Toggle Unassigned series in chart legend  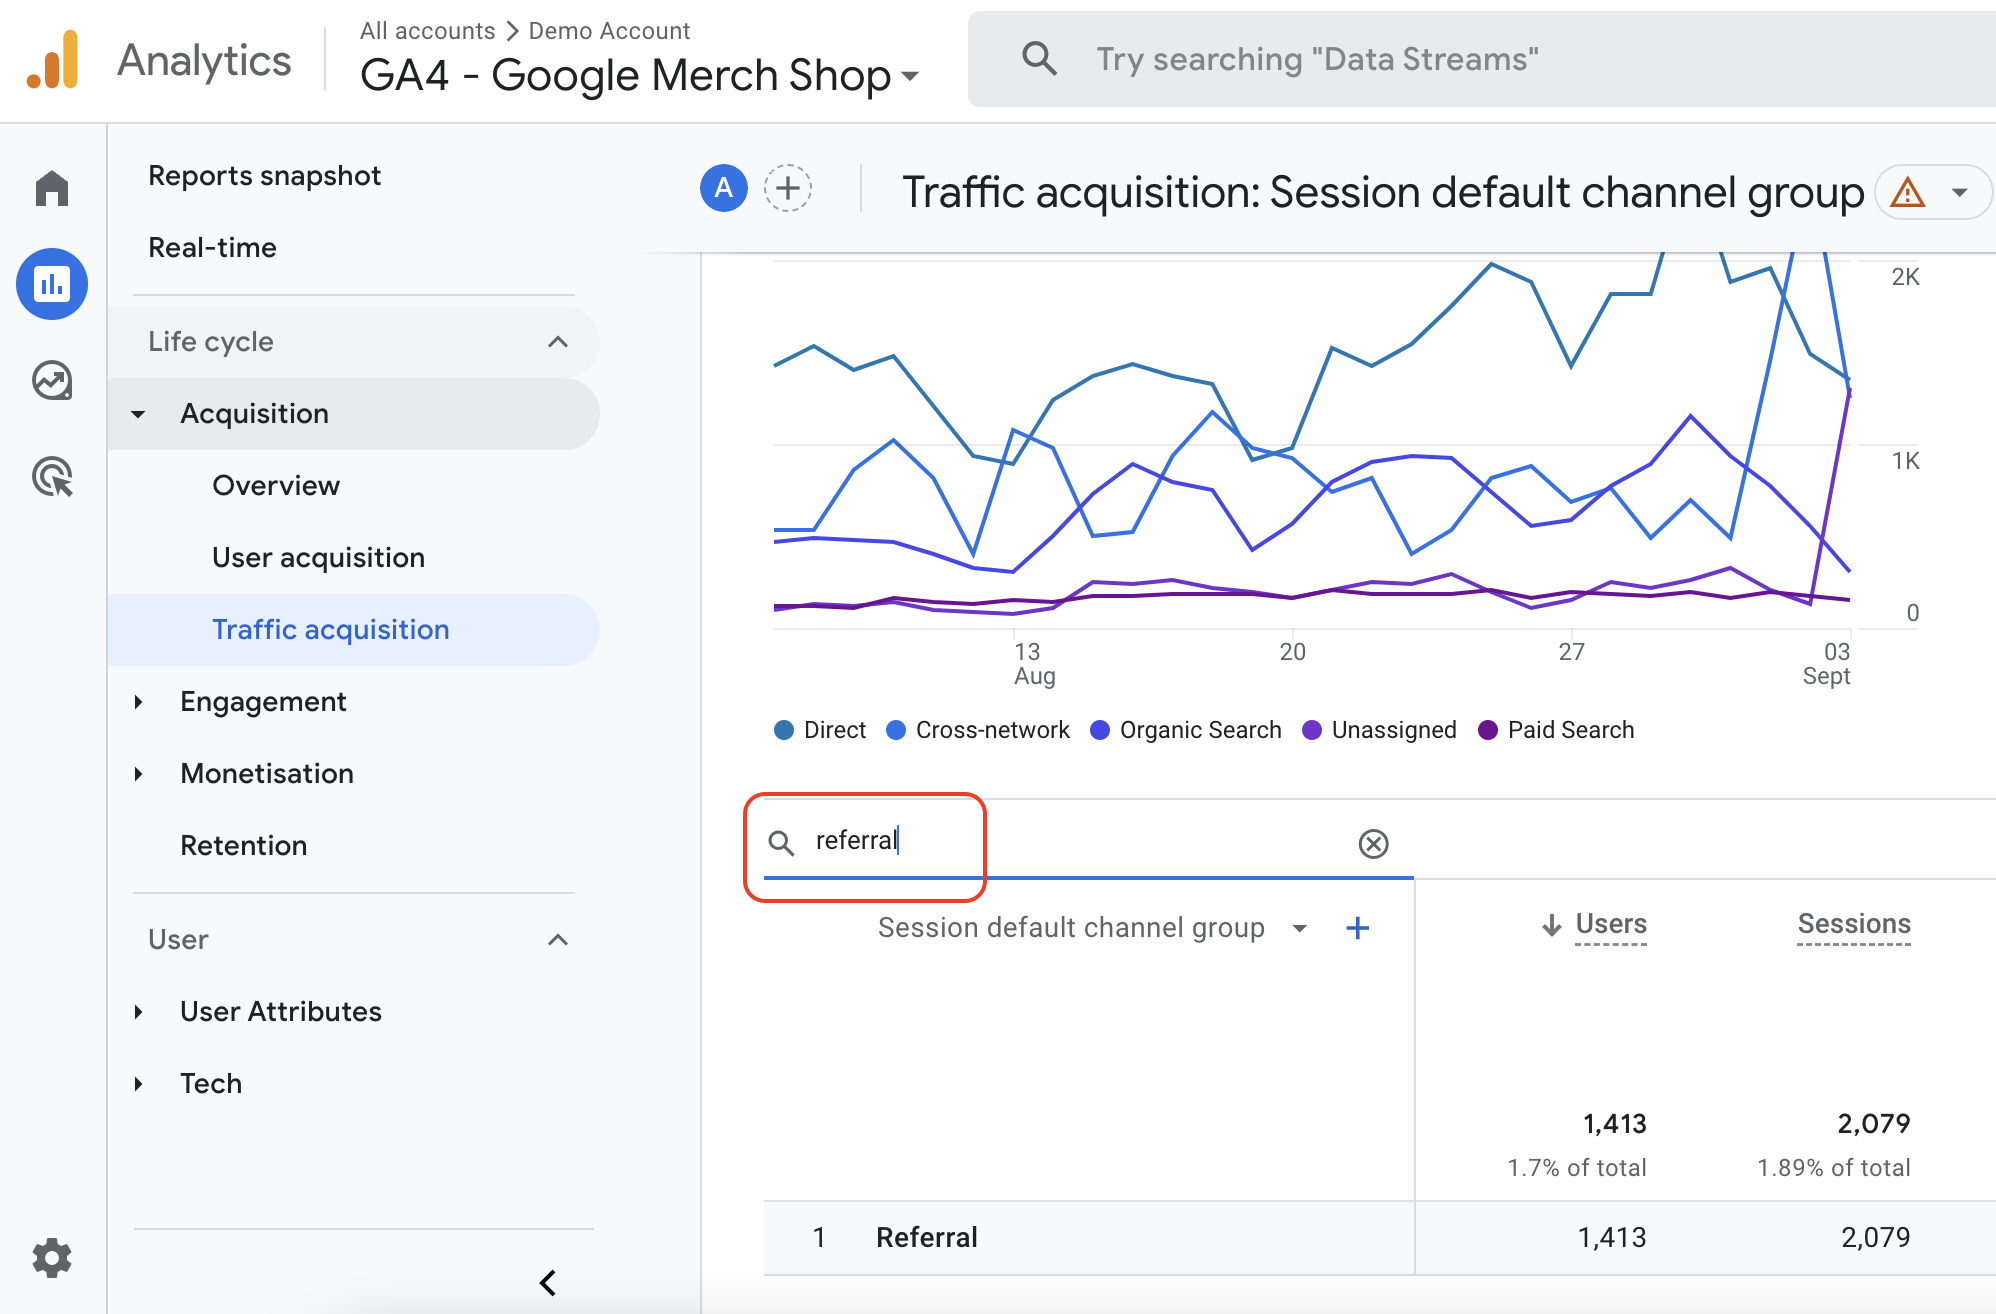coord(1380,730)
